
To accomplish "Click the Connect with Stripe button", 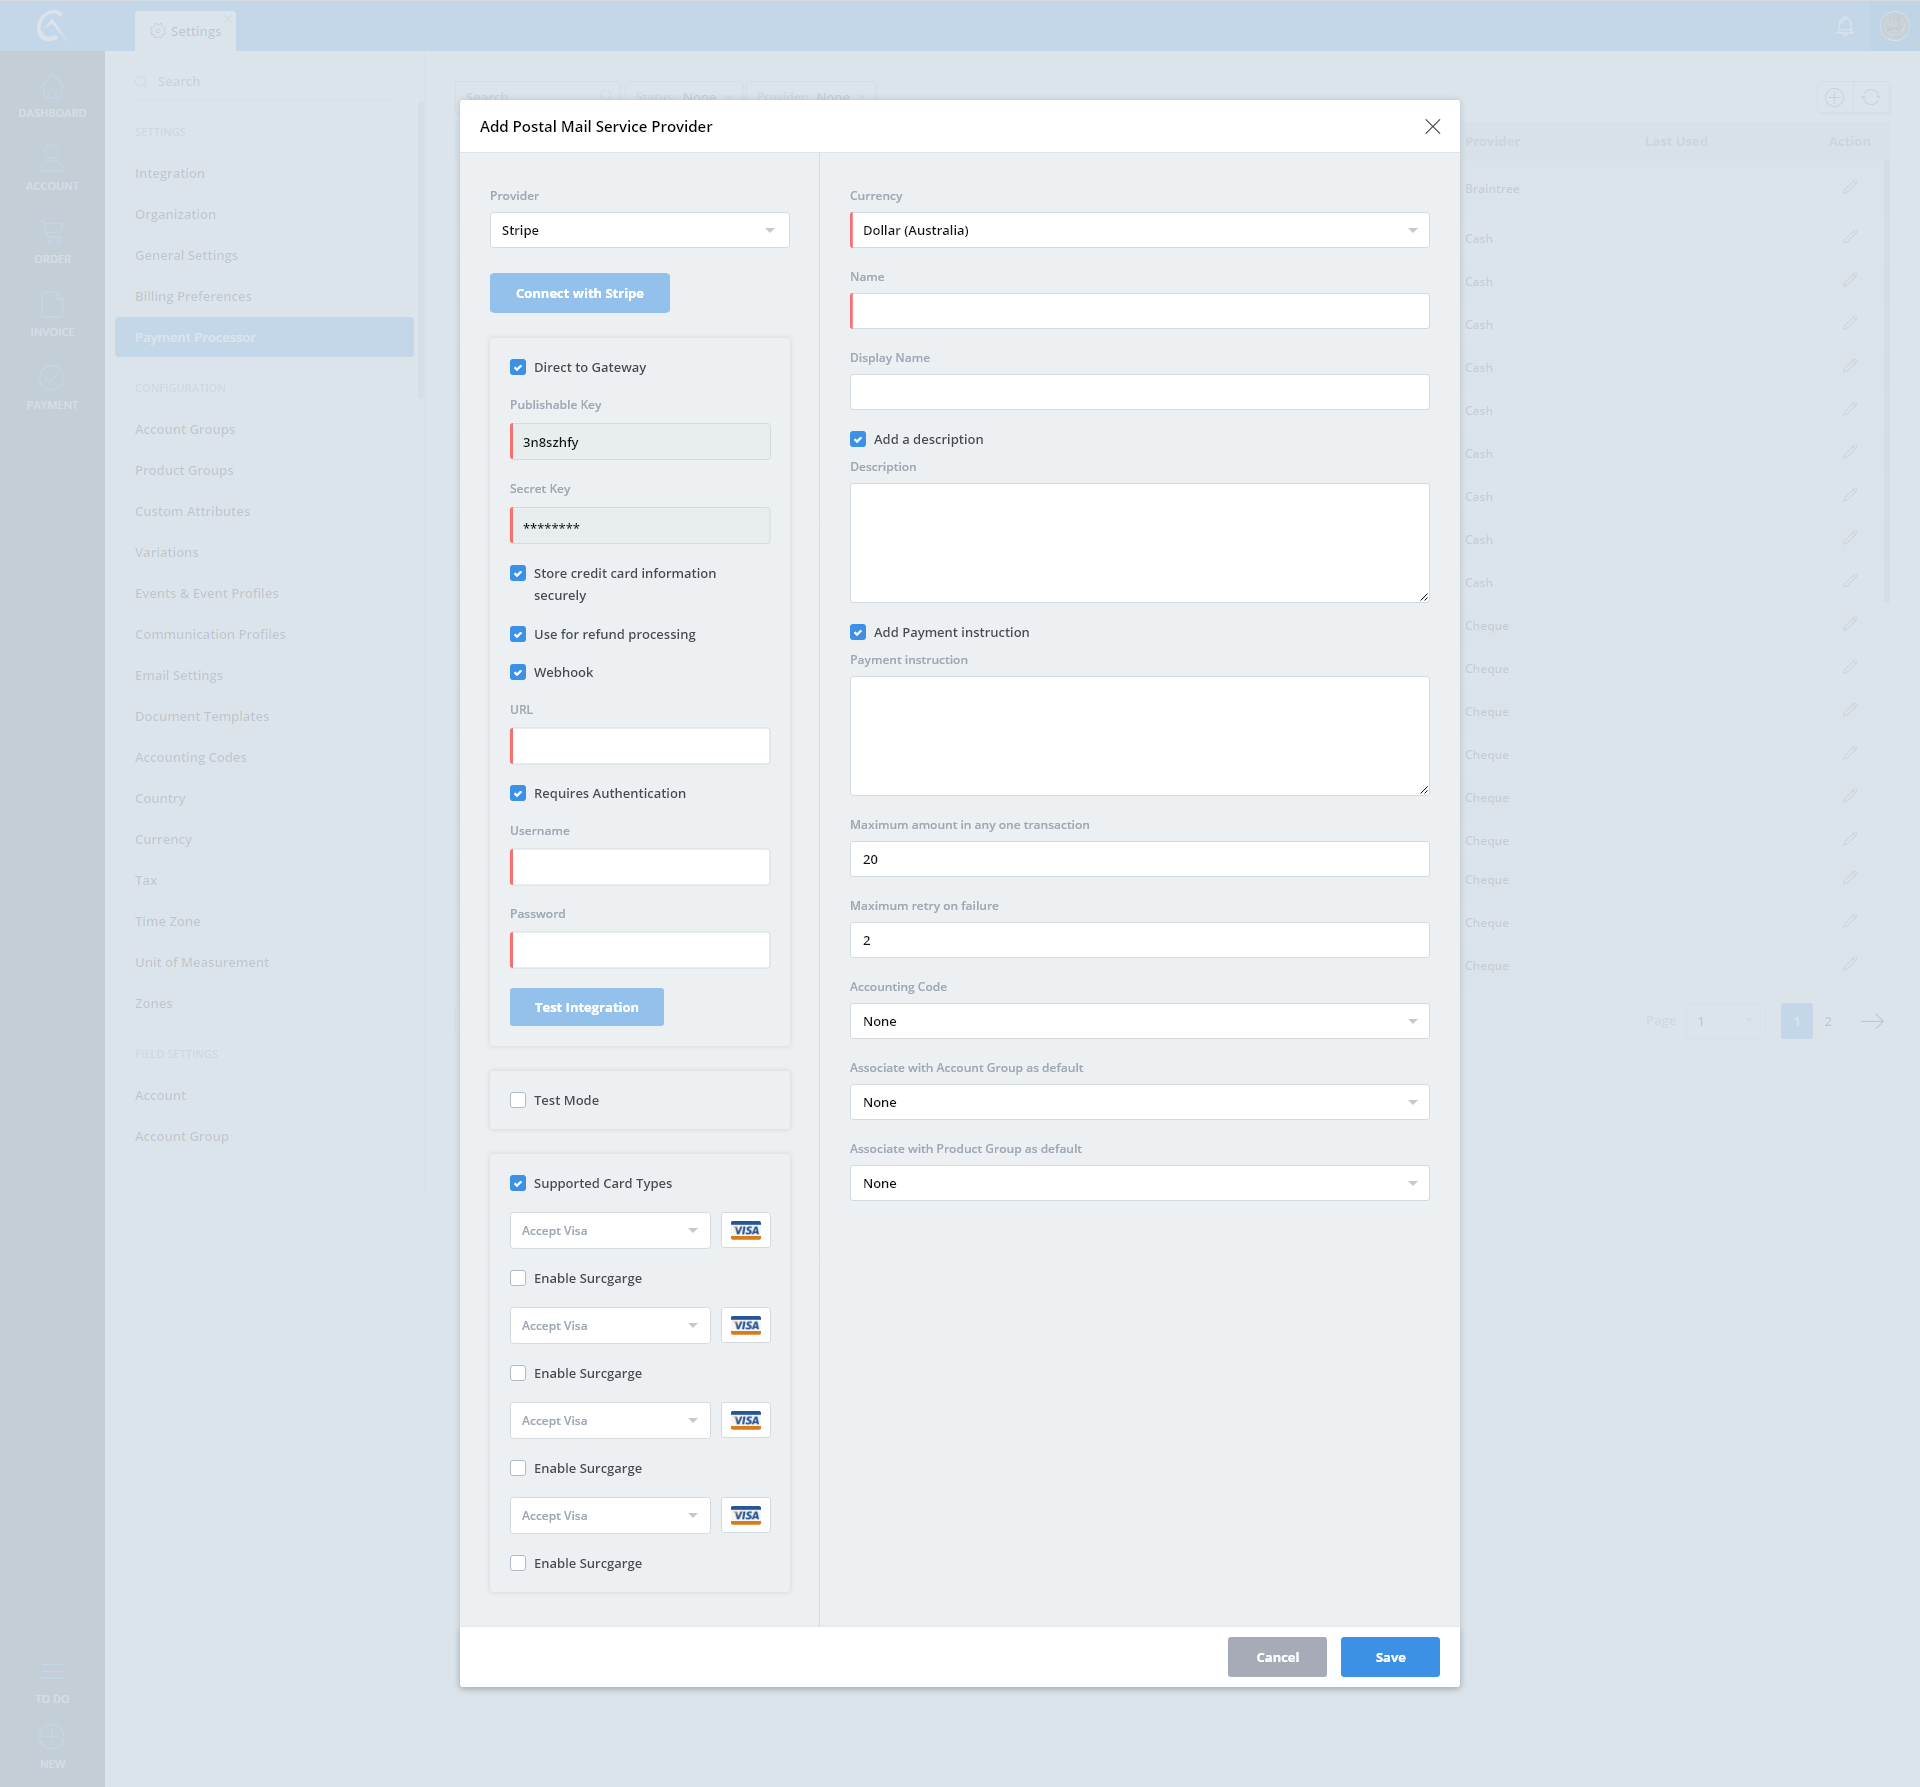I will point(579,293).
